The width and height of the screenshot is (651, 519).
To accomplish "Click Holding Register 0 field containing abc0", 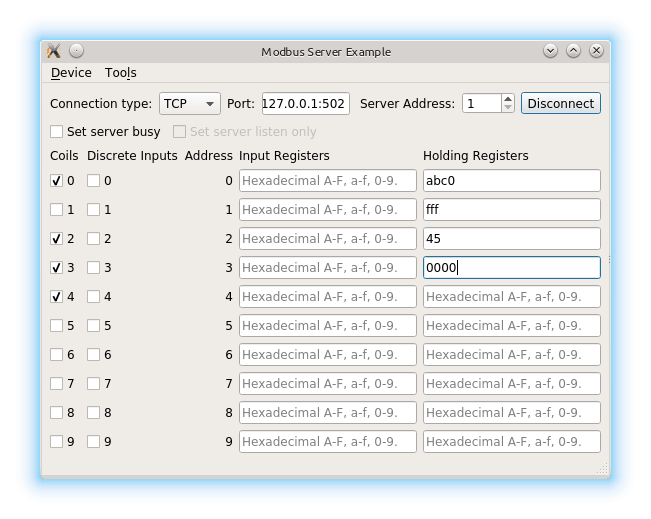I will click(511, 181).
